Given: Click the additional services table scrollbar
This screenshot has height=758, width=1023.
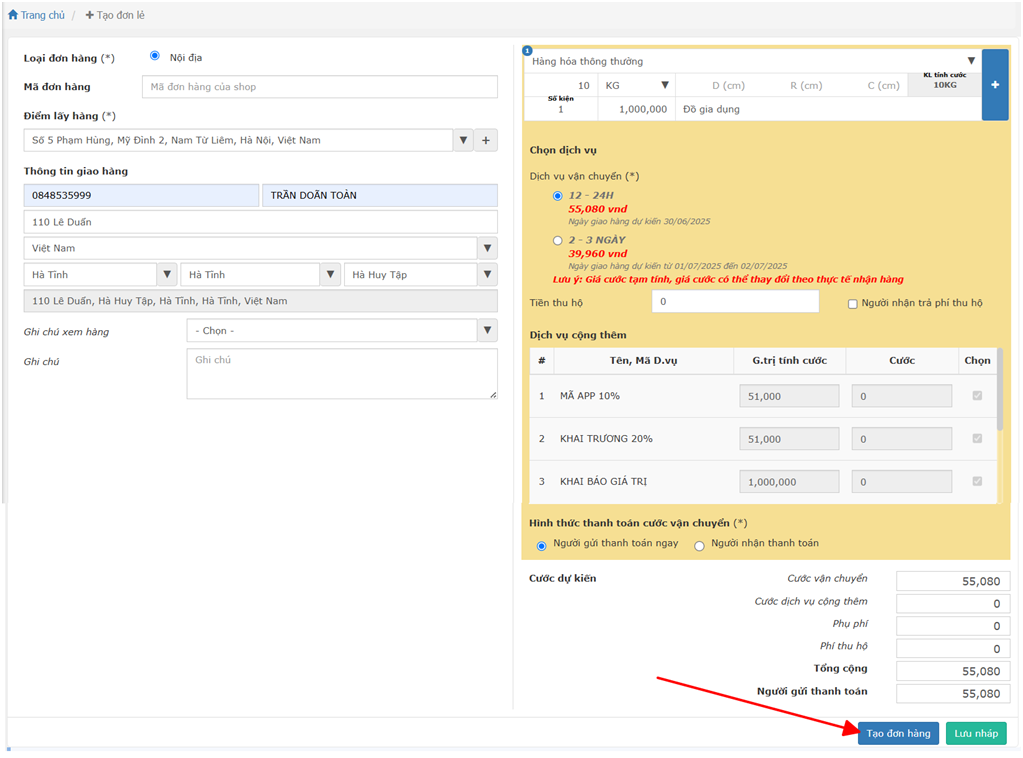Looking at the screenshot, I should tap(1000, 390).
